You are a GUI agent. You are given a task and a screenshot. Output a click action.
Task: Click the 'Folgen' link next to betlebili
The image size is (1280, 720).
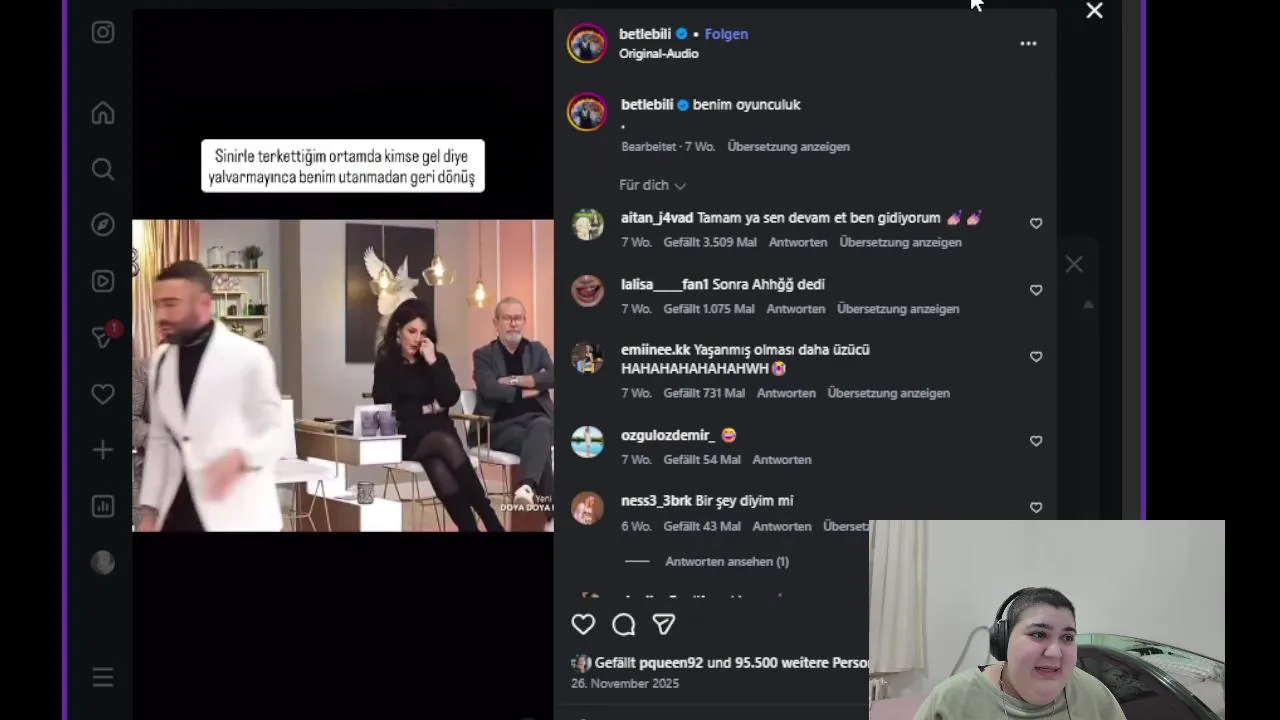[x=726, y=34]
